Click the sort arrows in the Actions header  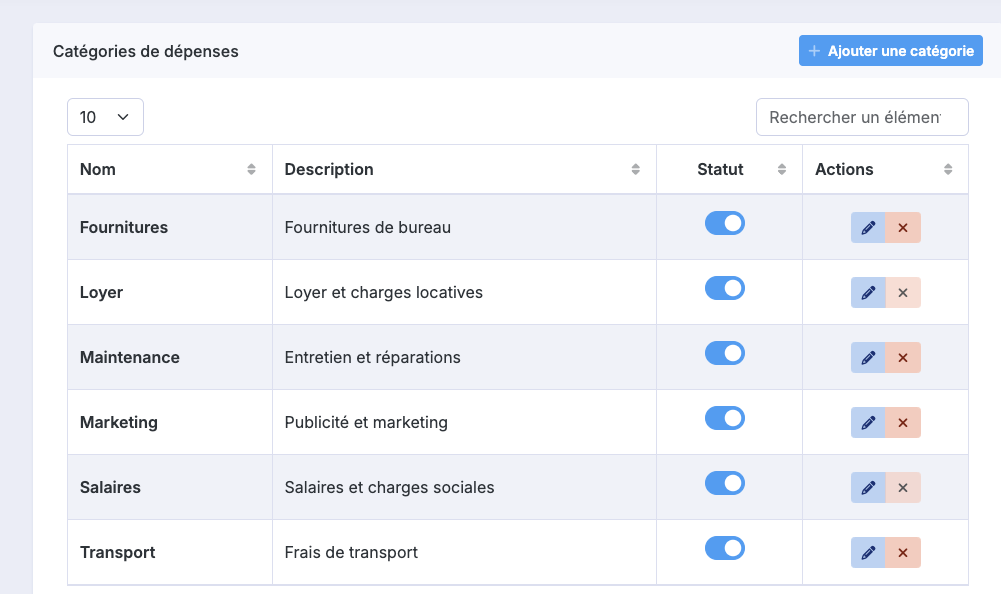[948, 169]
